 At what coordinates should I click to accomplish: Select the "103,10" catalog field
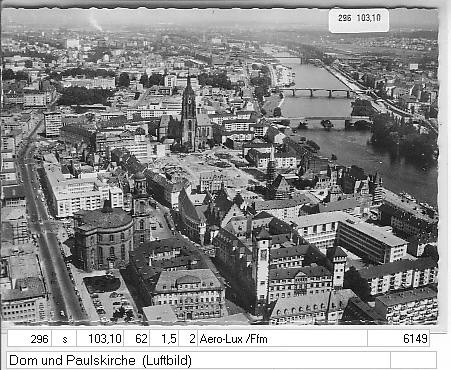pos(100,339)
